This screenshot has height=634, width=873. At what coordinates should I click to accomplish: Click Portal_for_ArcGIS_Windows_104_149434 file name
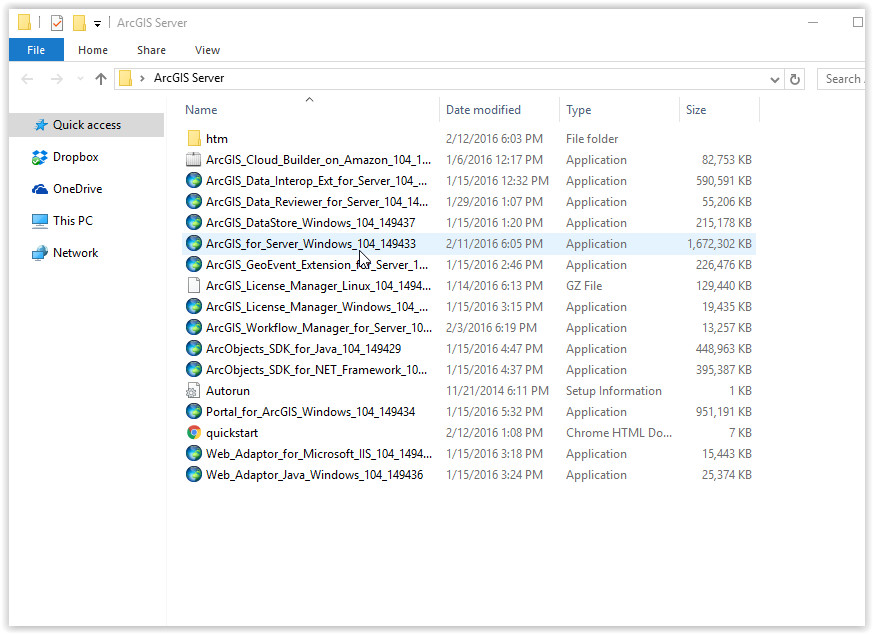310,412
